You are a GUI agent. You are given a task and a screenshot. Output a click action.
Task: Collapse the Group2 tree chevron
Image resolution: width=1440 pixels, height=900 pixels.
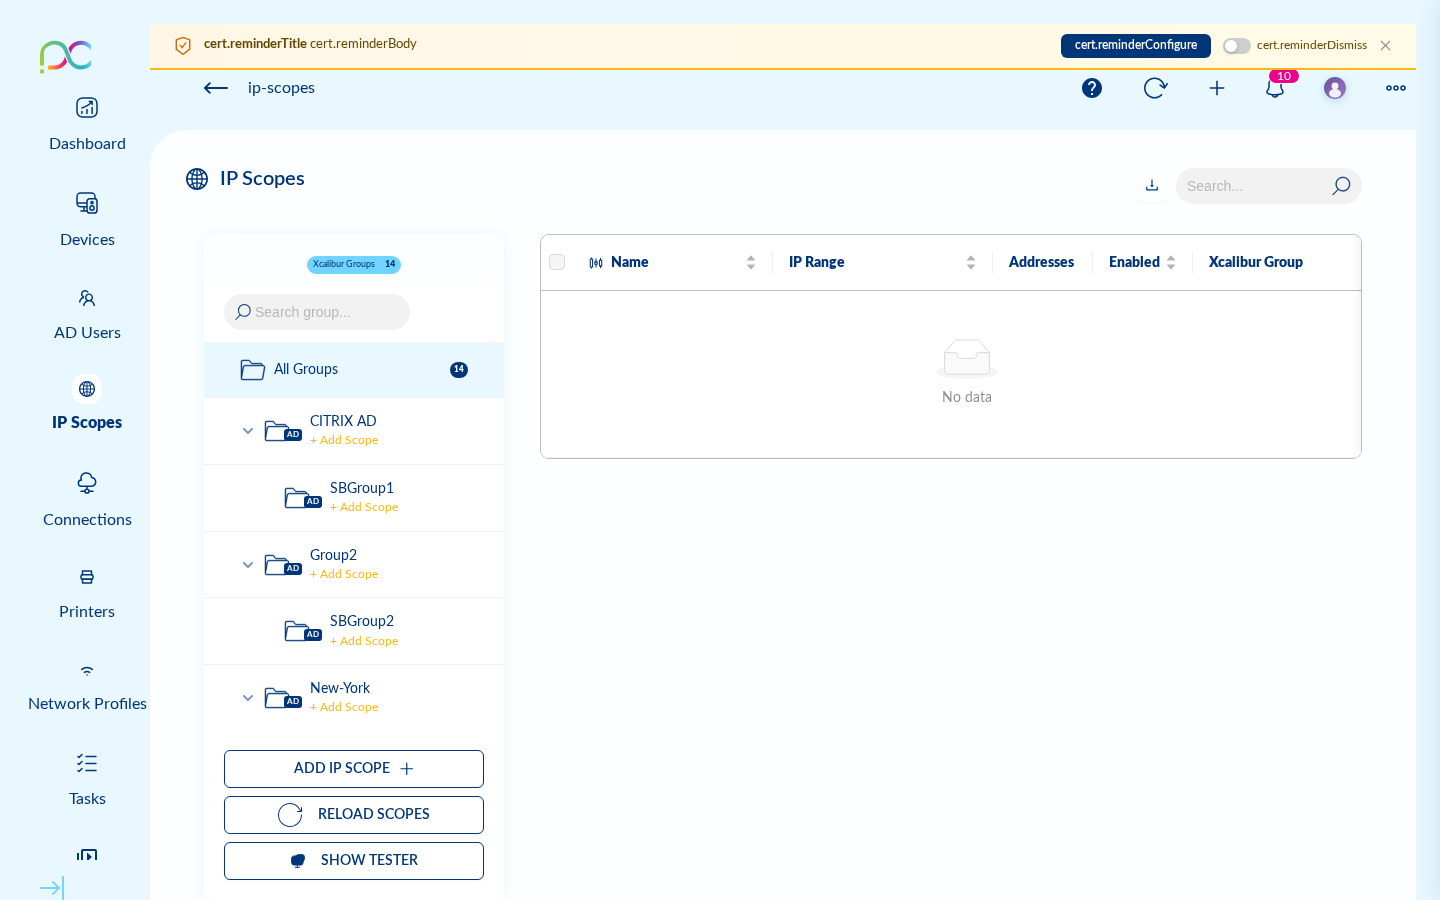[x=248, y=565]
